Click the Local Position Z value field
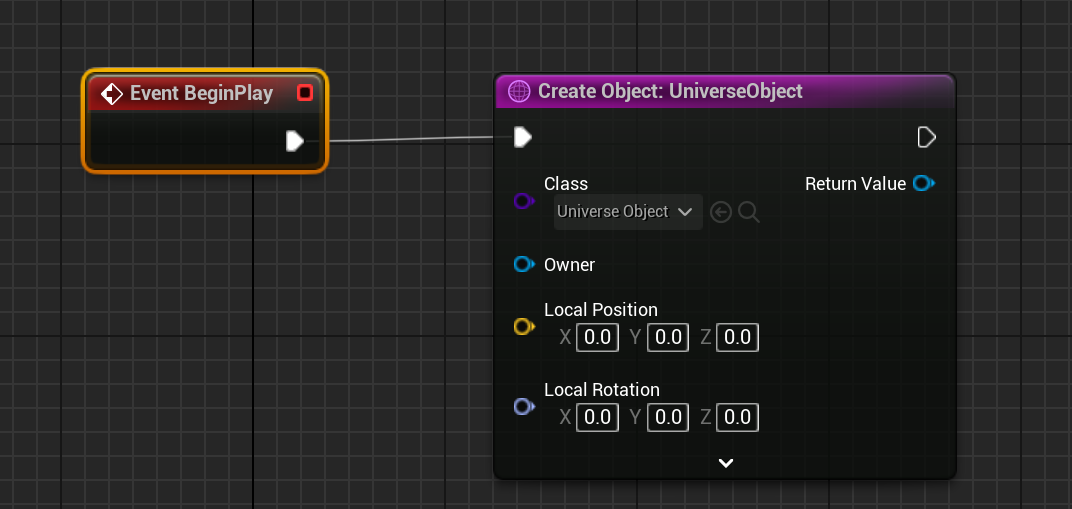This screenshot has height=509, width=1072. [x=737, y=338]
